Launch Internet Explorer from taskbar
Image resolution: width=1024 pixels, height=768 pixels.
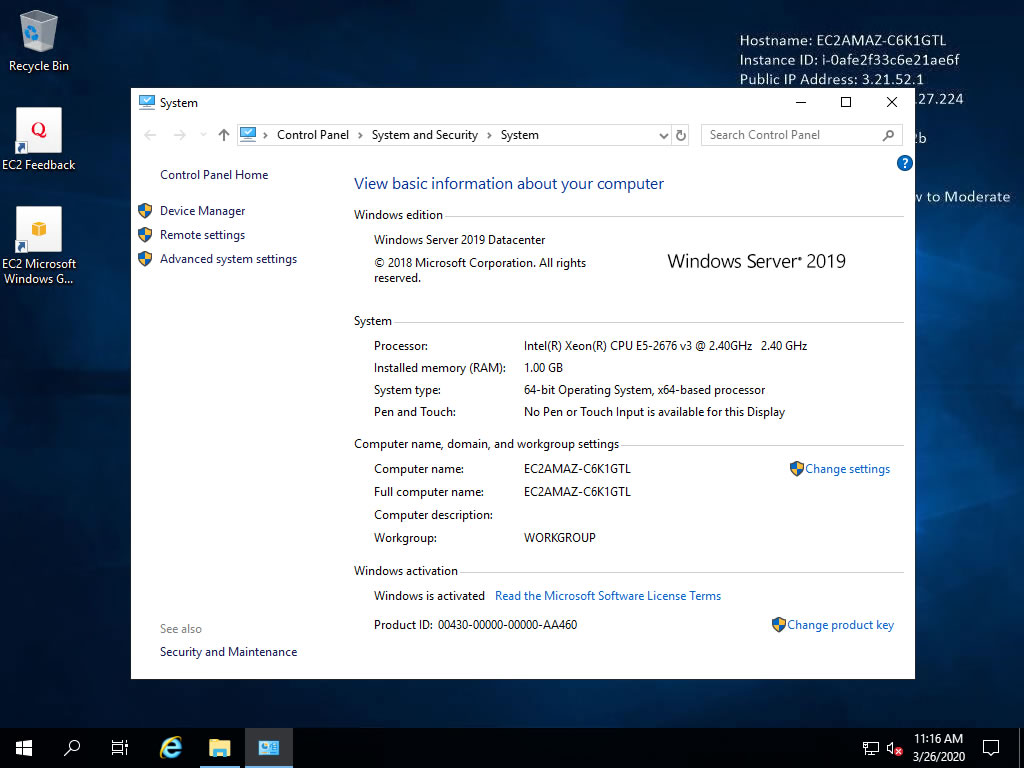[171, 748]
